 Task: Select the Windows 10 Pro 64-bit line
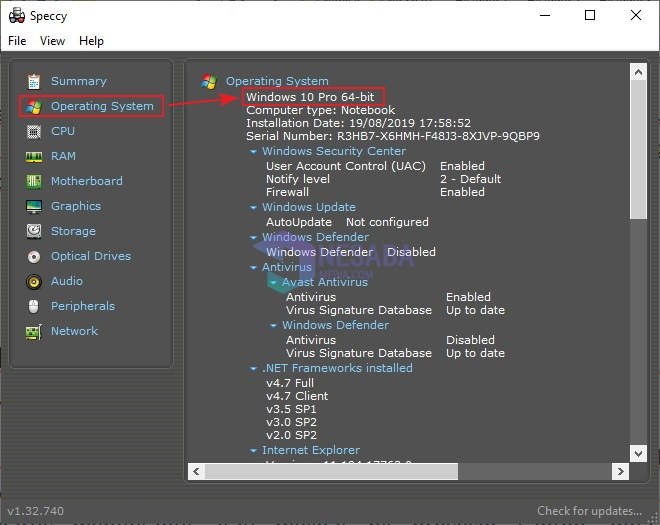click(310, 97)
